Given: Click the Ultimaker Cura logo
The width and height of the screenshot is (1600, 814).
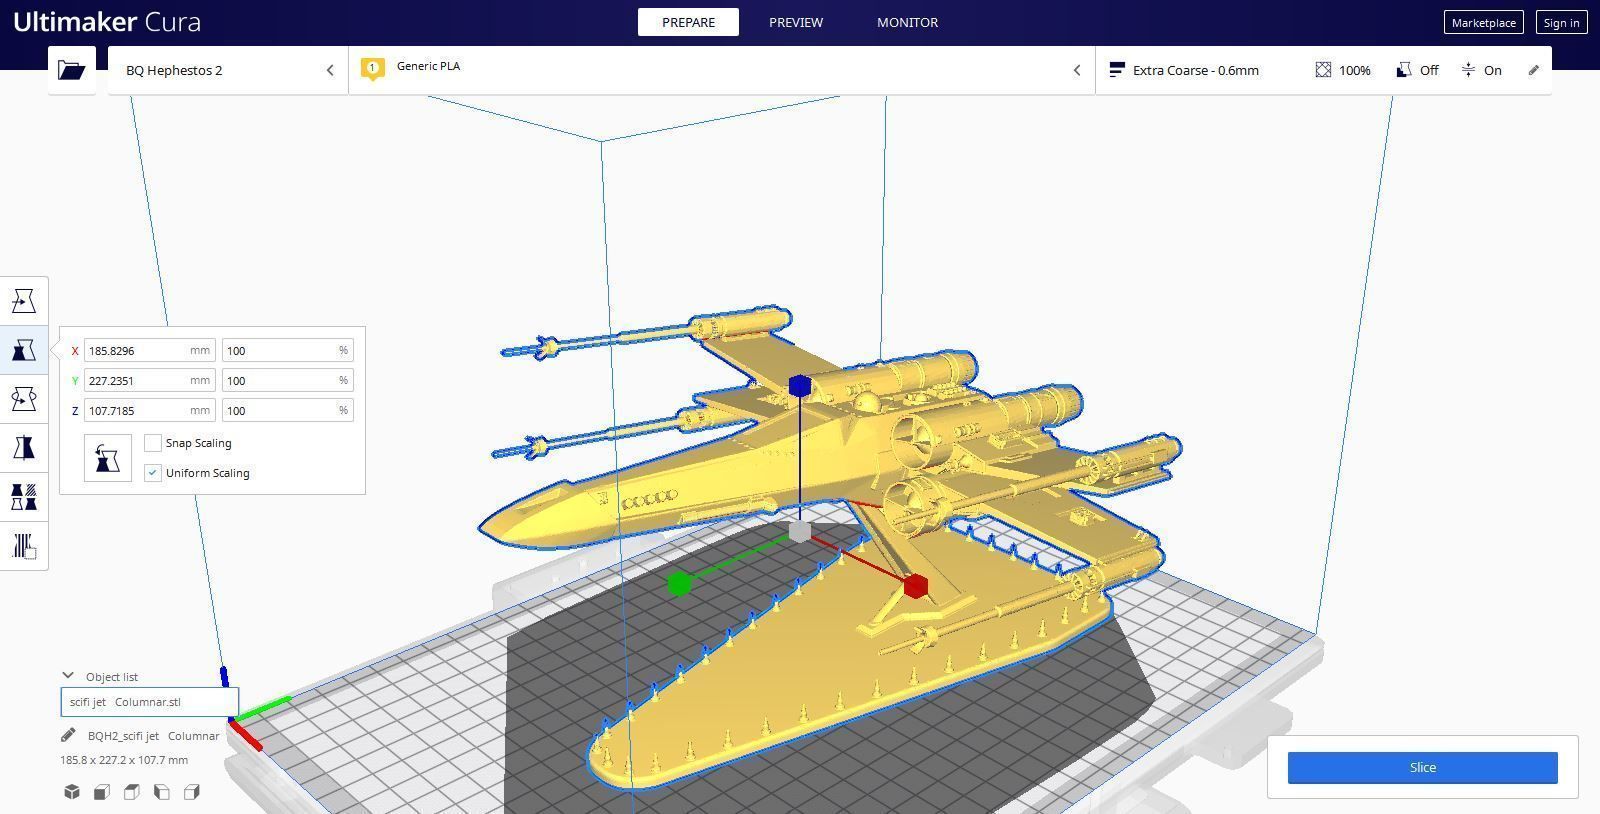Looking at the screenshot, I should [107, 22].
